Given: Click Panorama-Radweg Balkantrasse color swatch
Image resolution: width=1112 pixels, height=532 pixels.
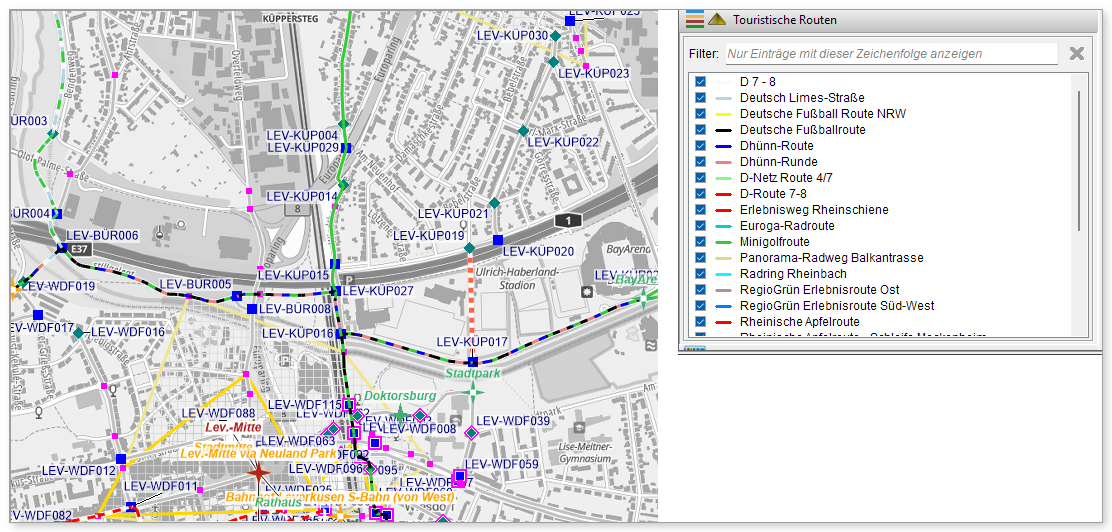Looking at the screenshot, I should tap(724, 258).
